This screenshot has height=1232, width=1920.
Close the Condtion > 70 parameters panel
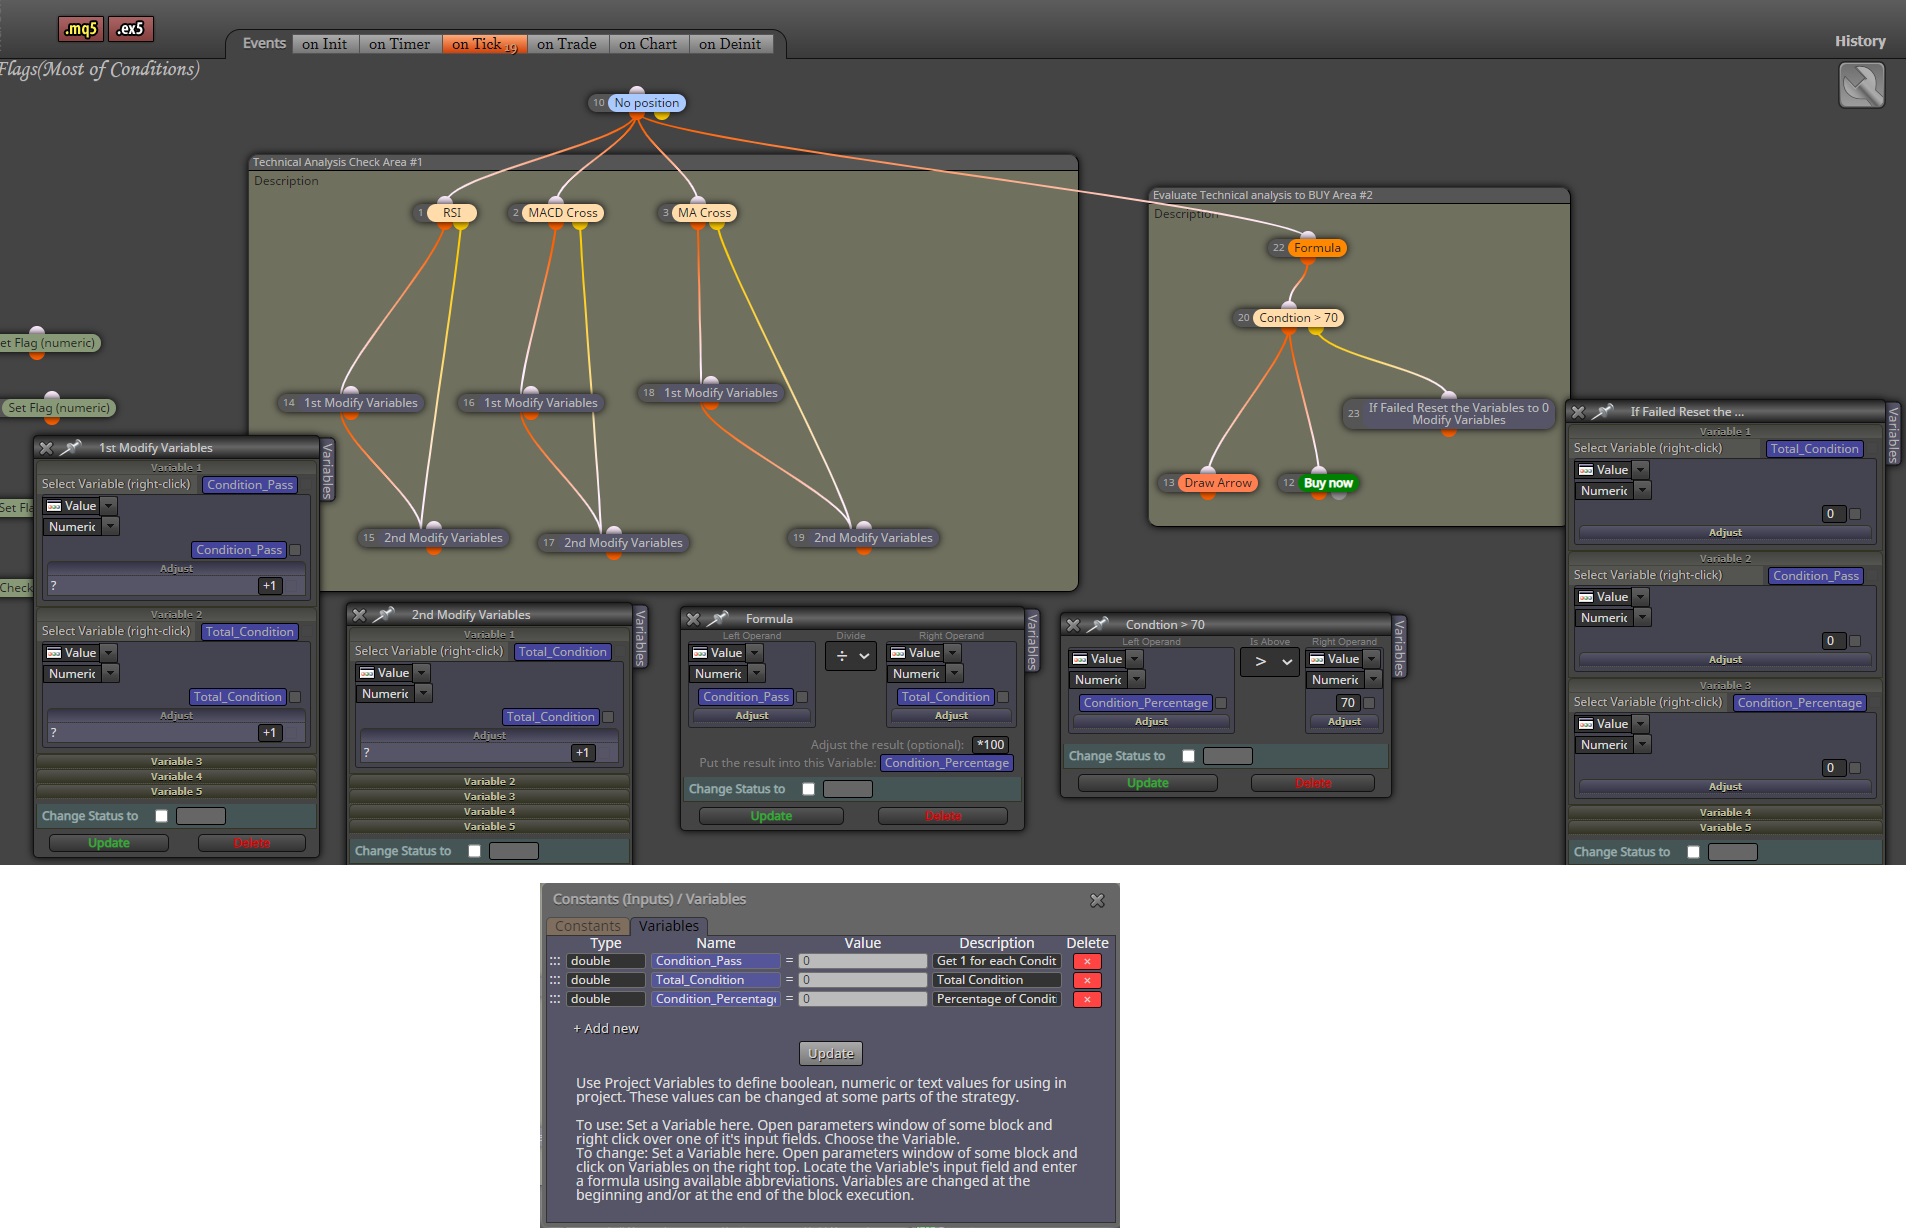[1073, 625]
